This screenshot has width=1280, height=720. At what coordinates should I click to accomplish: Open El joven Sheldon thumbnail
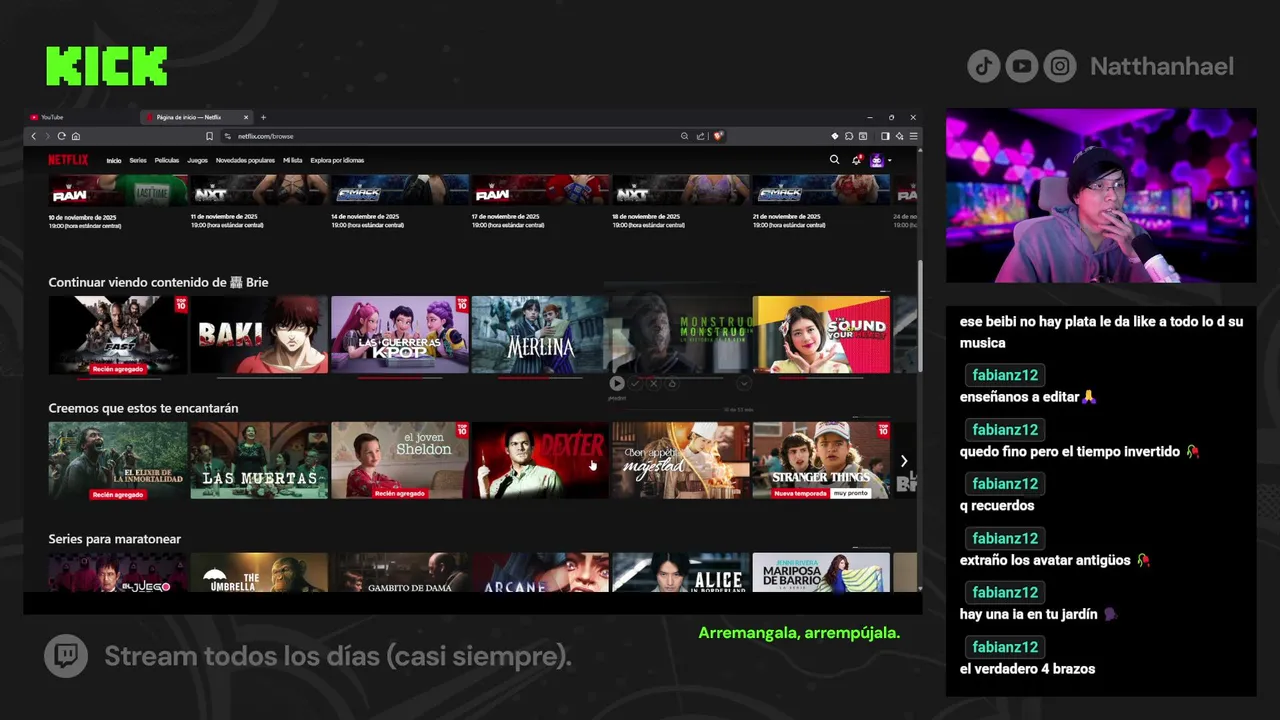click(x=400, y=460)
